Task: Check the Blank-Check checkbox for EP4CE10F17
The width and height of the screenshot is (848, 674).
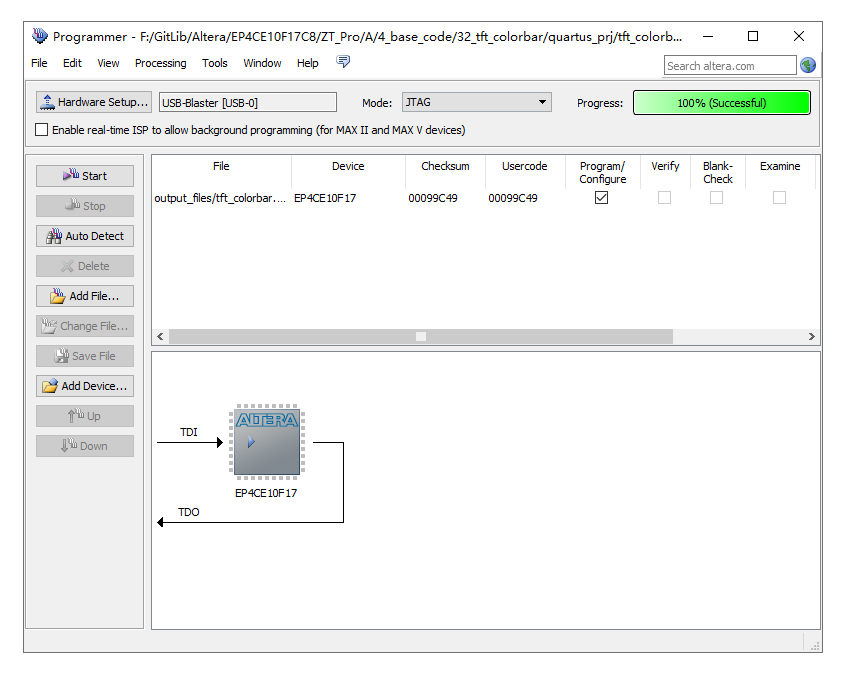Action: (717, 198)
